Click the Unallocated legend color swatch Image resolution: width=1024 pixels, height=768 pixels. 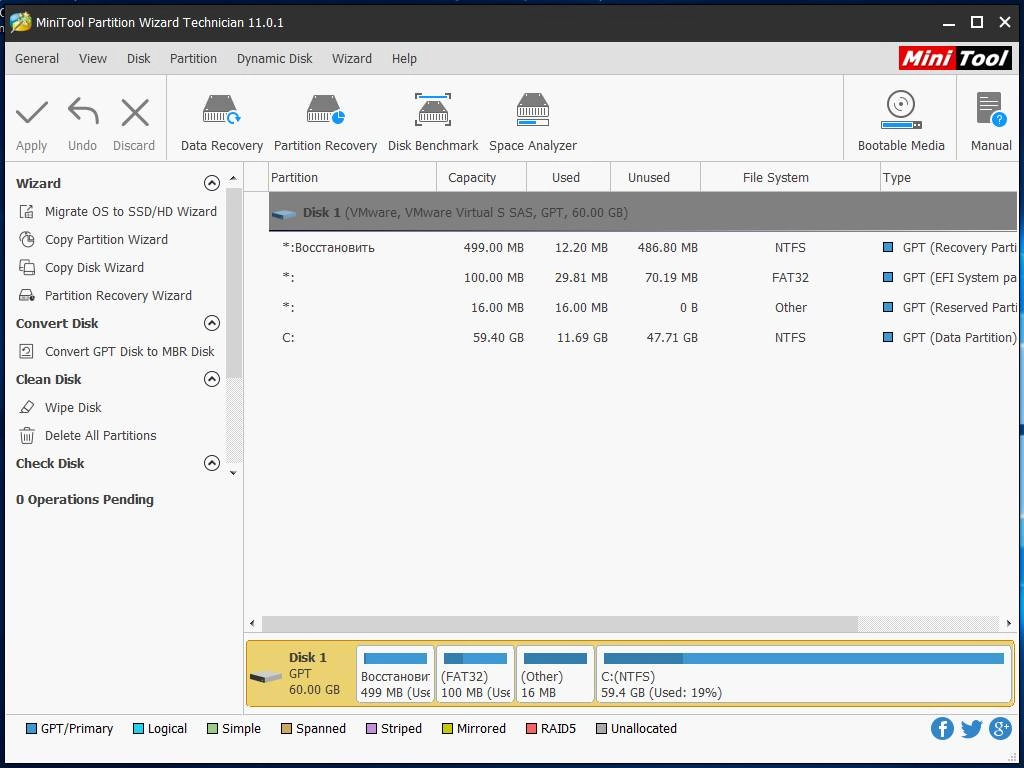pyautogui.click(x=601, y=728)
